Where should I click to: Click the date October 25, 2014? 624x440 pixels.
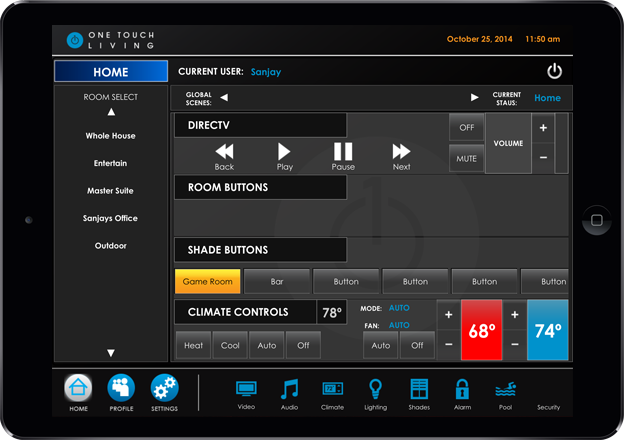click(x=480, y=39)
